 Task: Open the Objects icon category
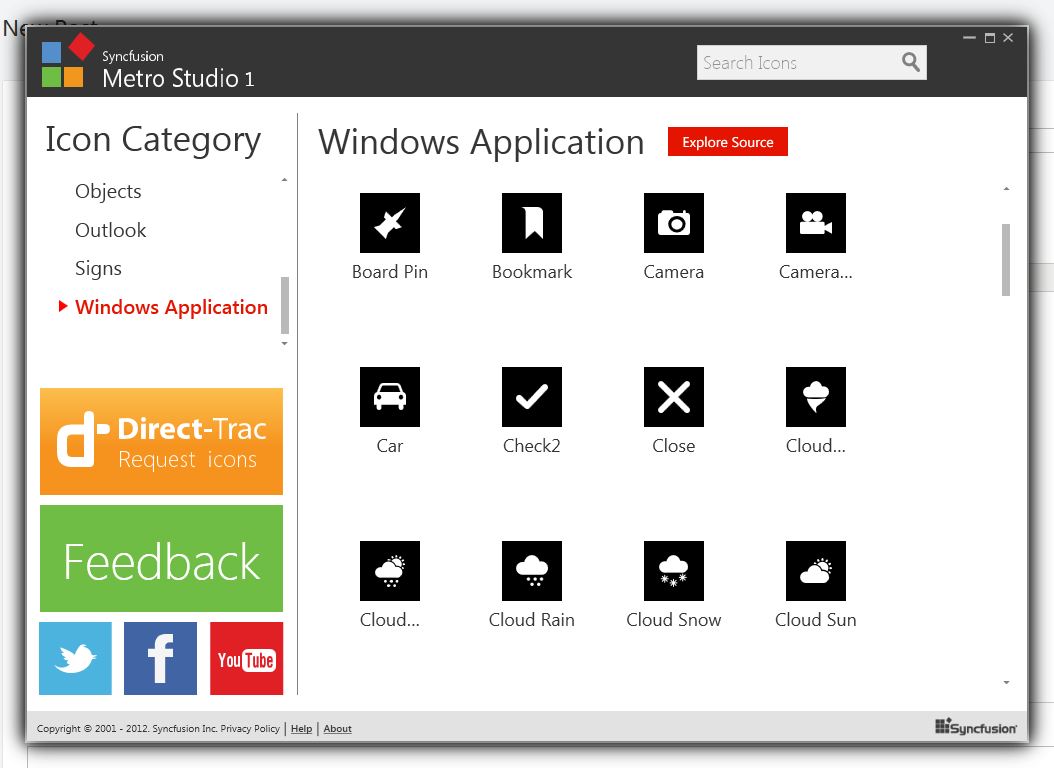tap(108, 191)
